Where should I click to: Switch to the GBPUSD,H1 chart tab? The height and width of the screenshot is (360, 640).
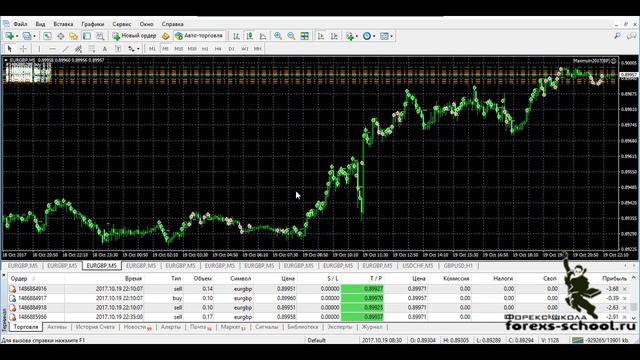coord(458,266)
